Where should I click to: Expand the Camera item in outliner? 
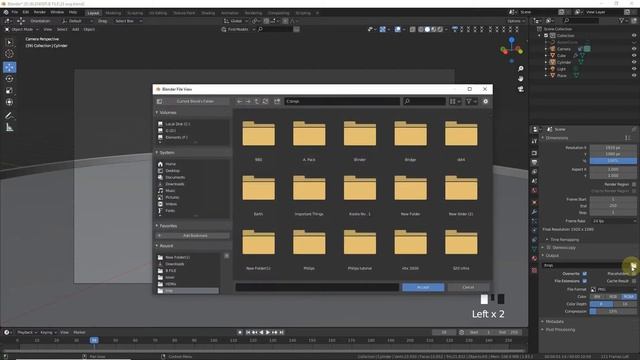546,49
